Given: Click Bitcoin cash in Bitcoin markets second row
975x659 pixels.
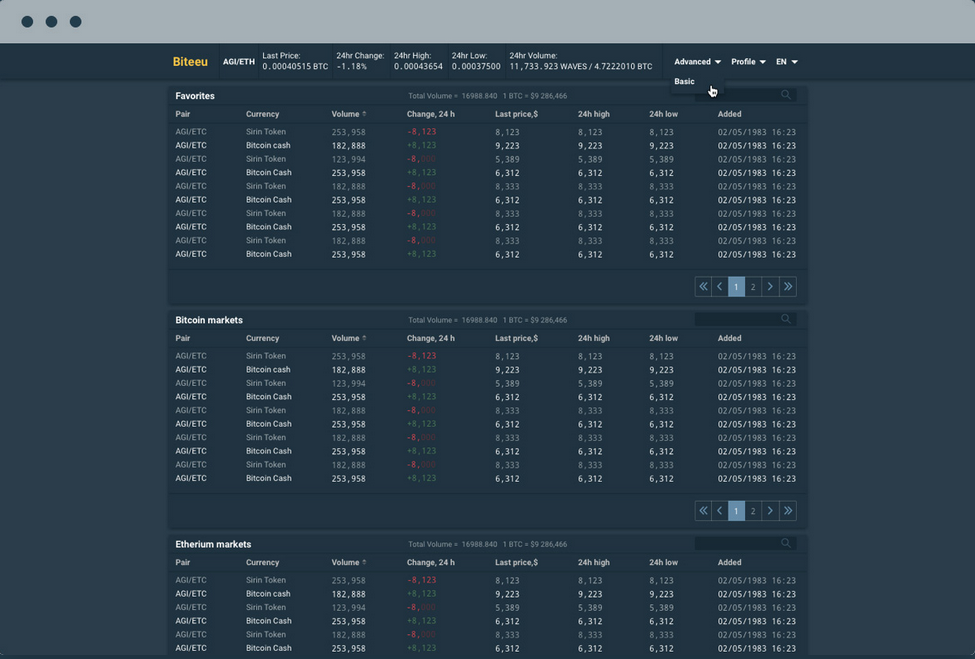Looking at the screenshot, I should coord(268,369).
